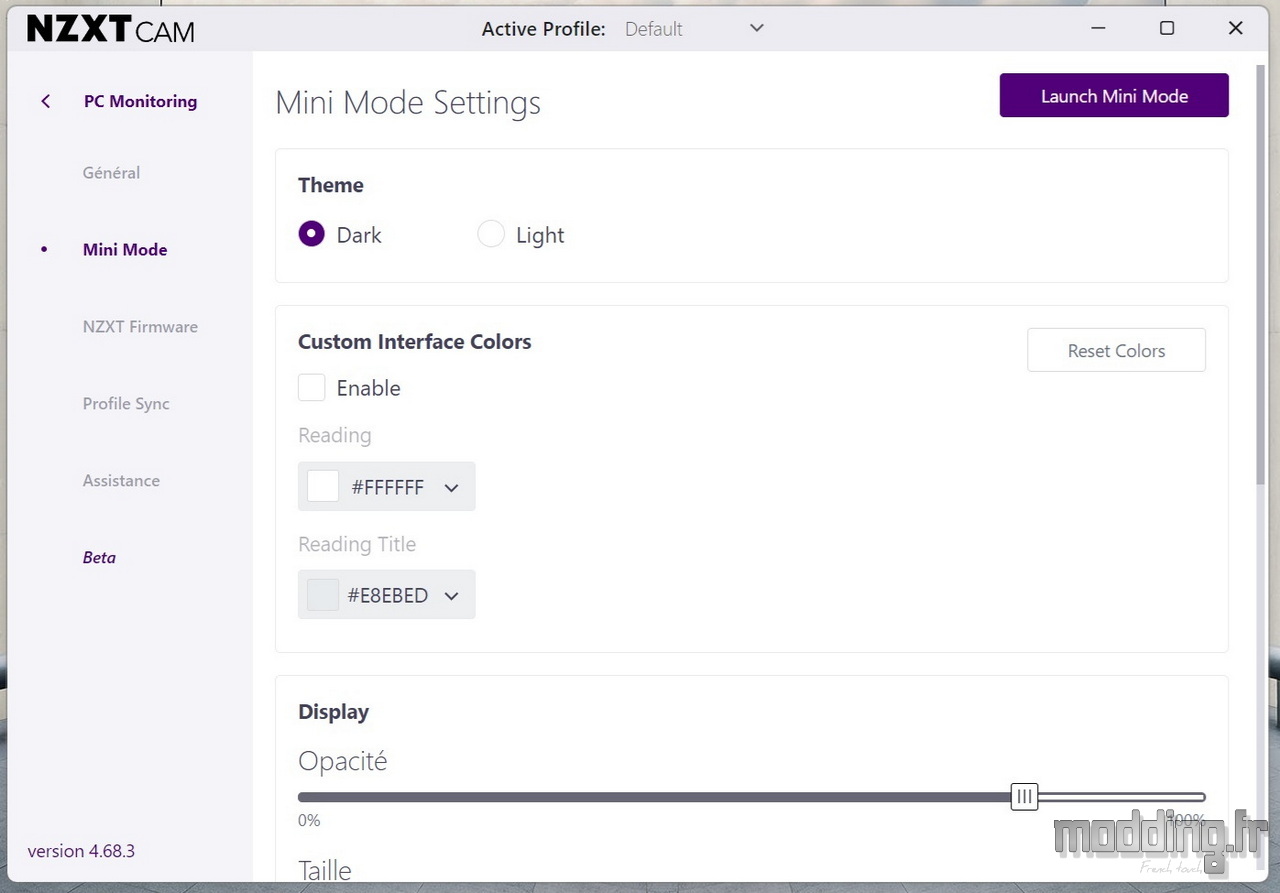This screenshot has height=893, width=1280.
Task: Click the Opacité slider handle
Action: point(1024,797)
